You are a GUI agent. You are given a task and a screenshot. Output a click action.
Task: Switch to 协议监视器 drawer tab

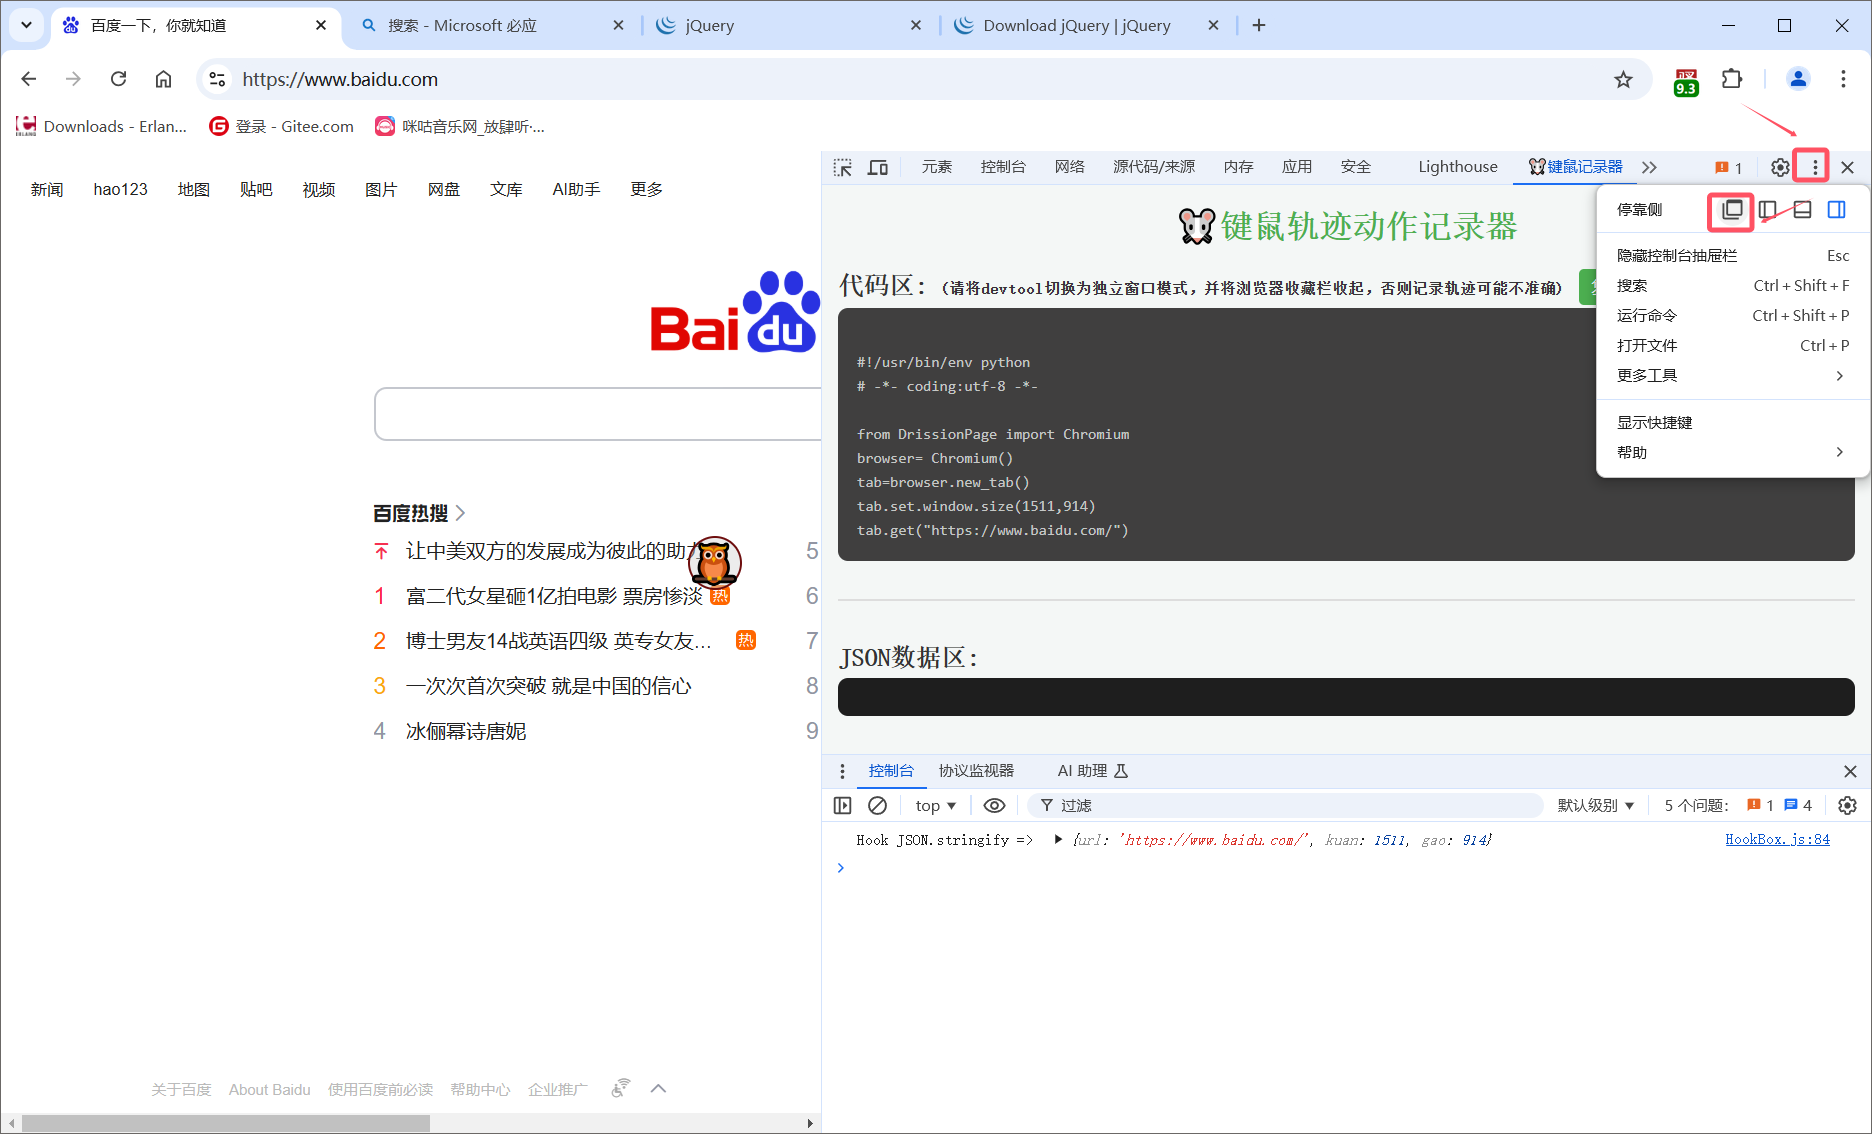point(976,771)
